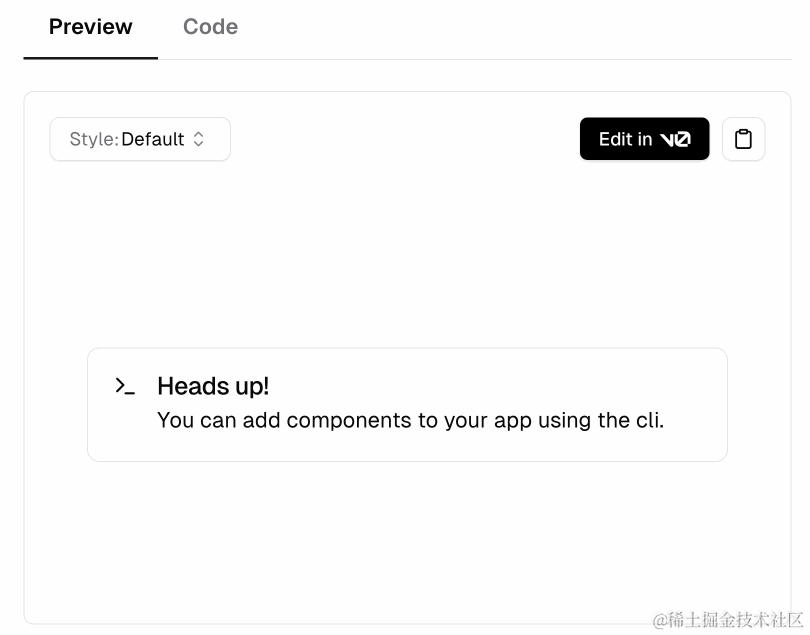Select the "Heads up!" alert title

pyautogui.click(x=213, y=386)
